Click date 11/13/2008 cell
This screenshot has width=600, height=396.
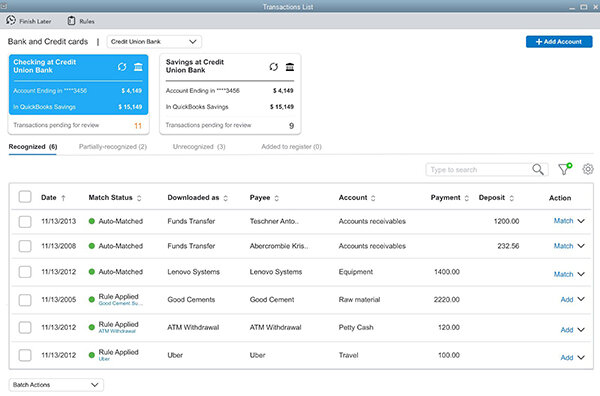pos(59,246)
